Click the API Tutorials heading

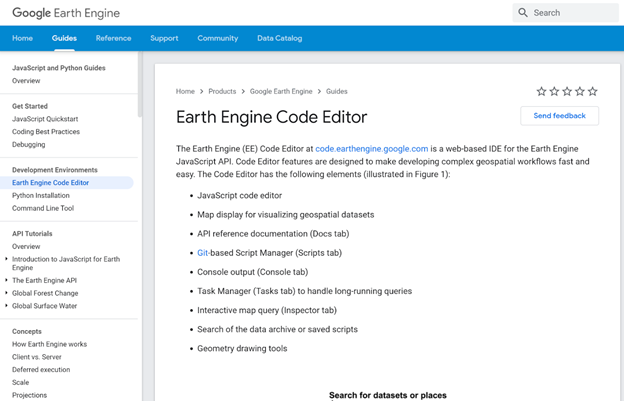pos(32,234)
